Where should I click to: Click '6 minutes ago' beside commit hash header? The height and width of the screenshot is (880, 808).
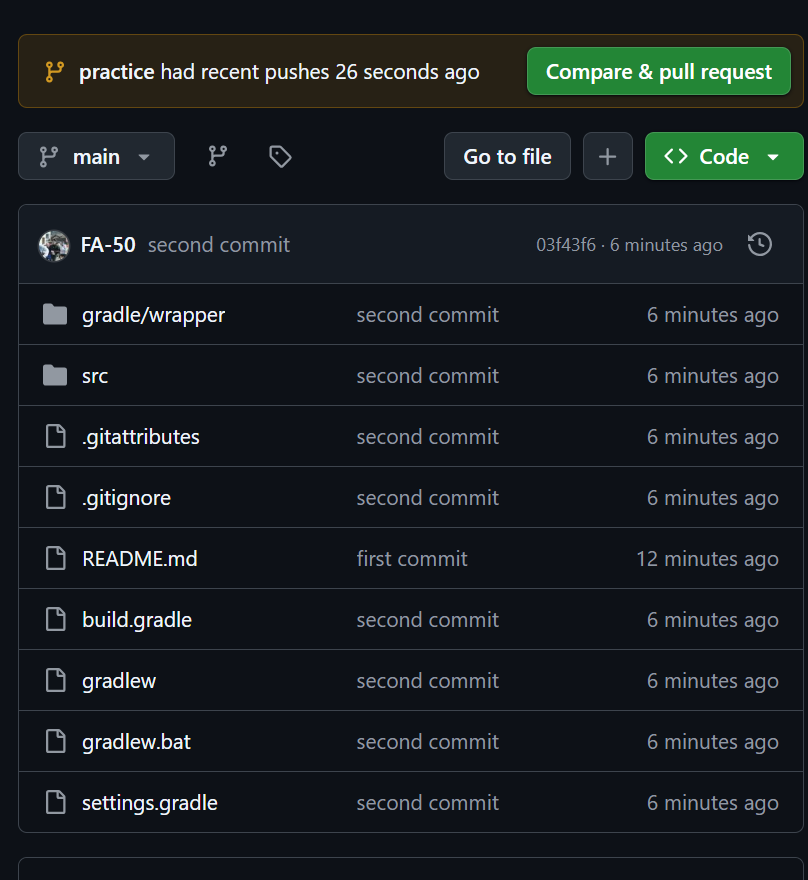666,245
